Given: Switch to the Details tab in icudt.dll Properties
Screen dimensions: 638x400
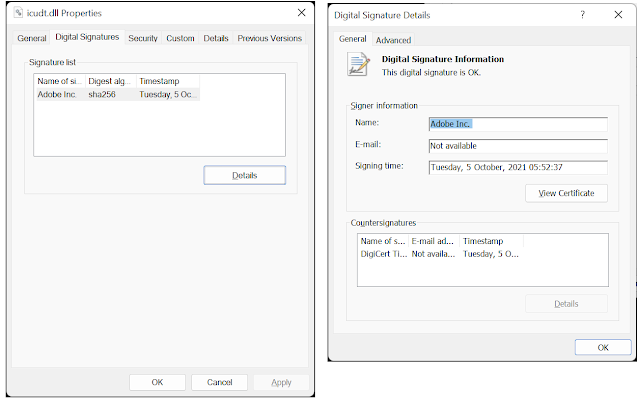Looking at the screenshot, I should click(x=216, y=38).
